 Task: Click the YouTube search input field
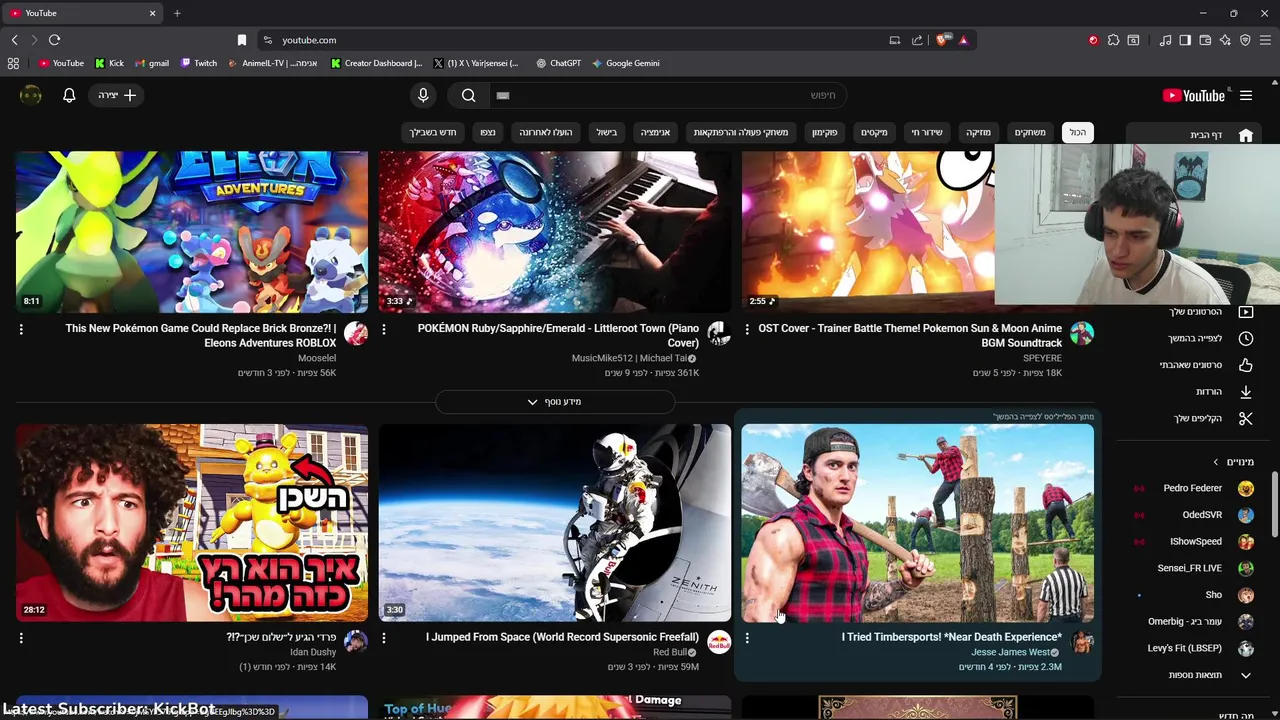[x=666, y=95]
